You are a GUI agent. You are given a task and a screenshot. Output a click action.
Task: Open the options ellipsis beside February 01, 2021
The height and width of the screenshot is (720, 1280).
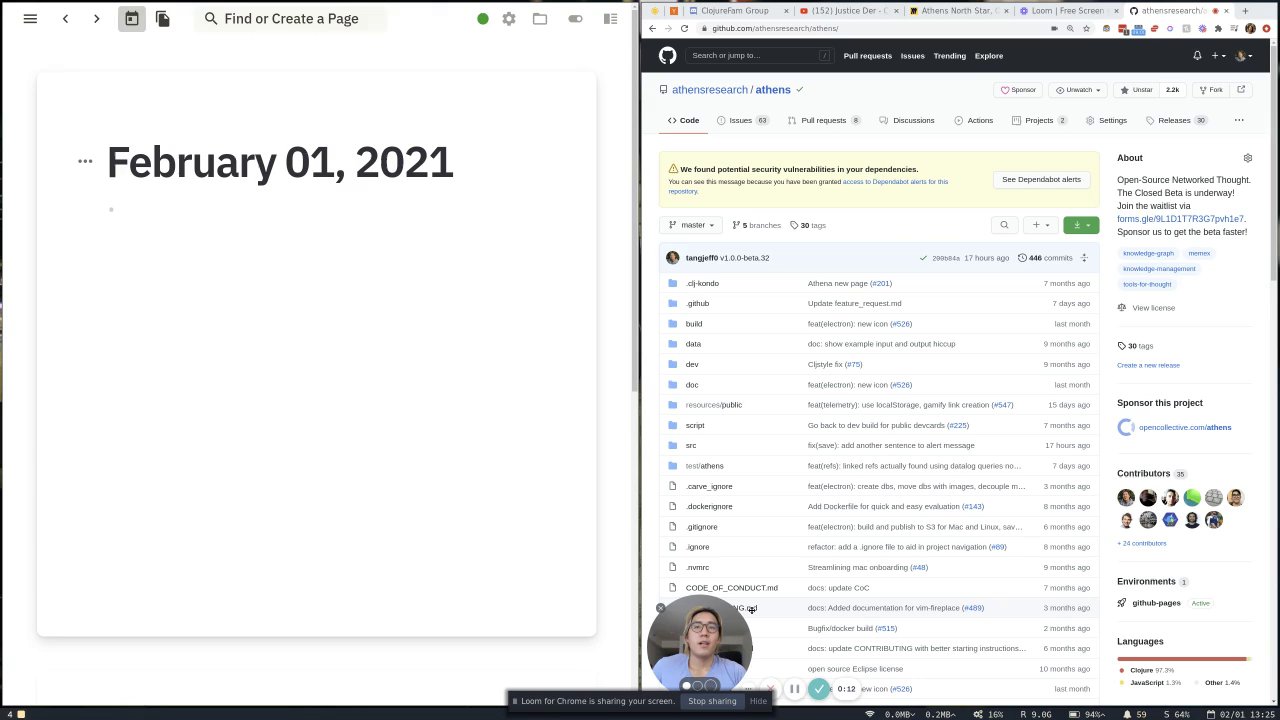pos(85,161)
